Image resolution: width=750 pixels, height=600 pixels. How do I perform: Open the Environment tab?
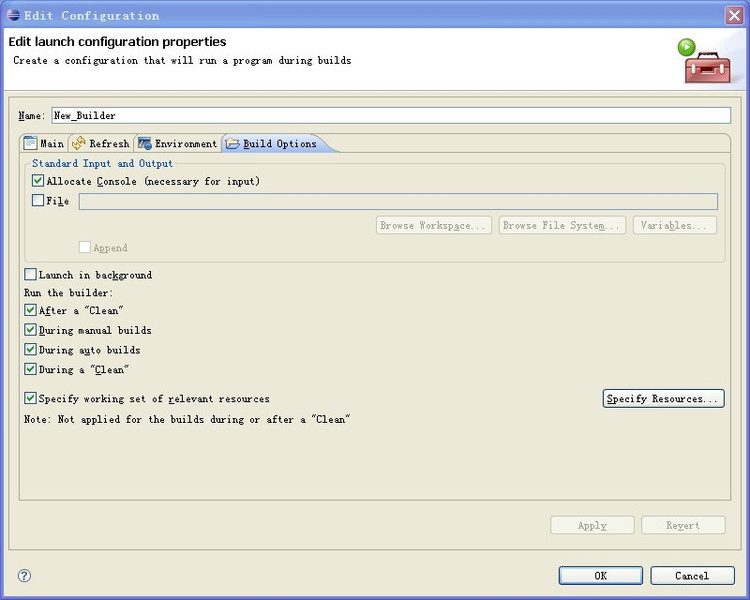point(177,144)
